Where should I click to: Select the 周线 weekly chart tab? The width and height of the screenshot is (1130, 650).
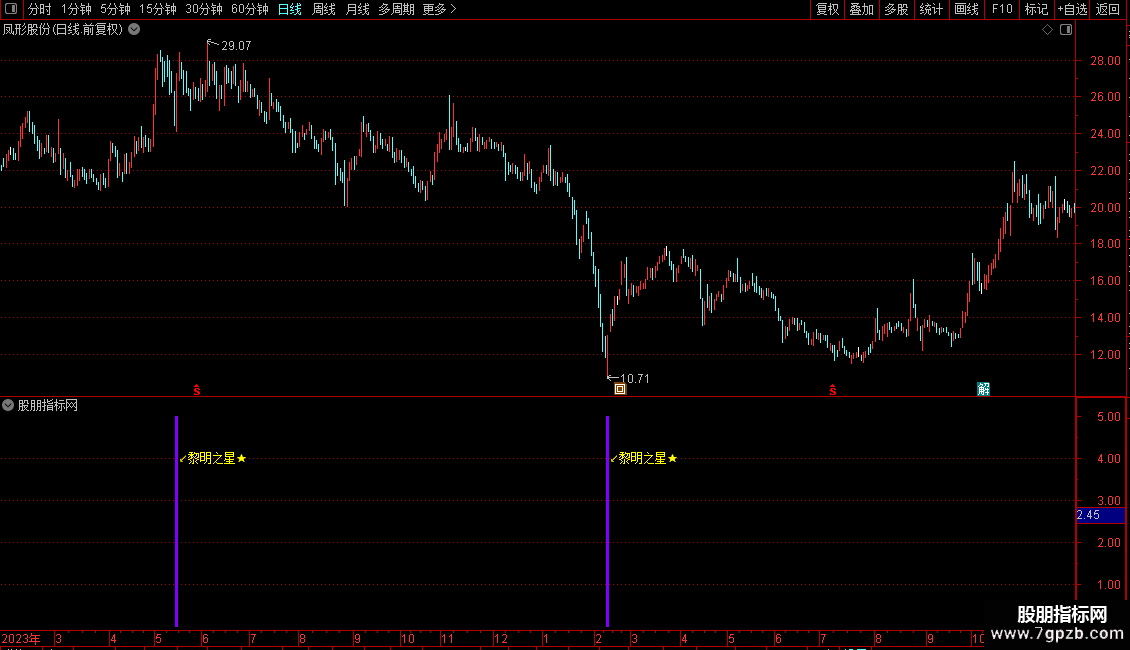(324, 9)
